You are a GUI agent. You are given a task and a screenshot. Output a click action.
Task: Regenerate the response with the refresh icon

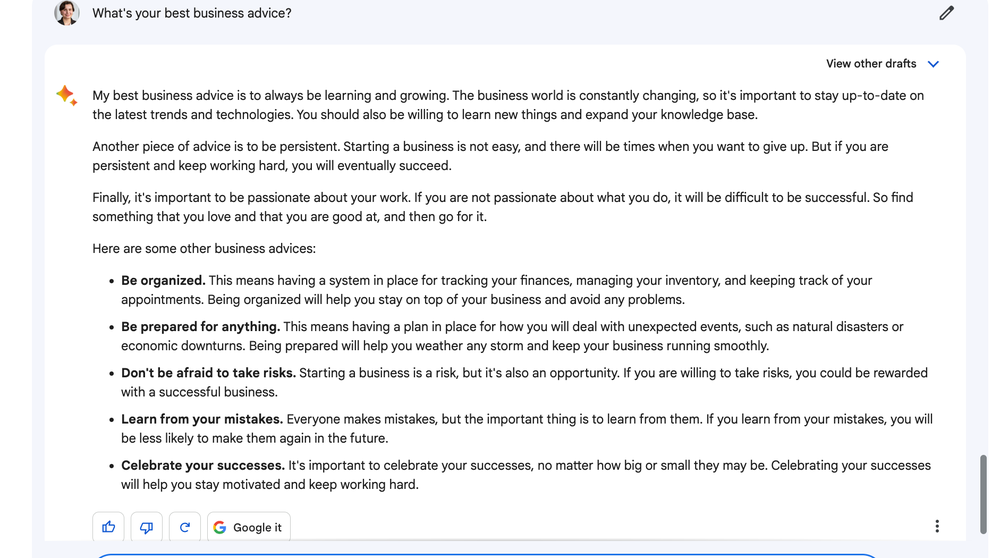tap(184, 527)
